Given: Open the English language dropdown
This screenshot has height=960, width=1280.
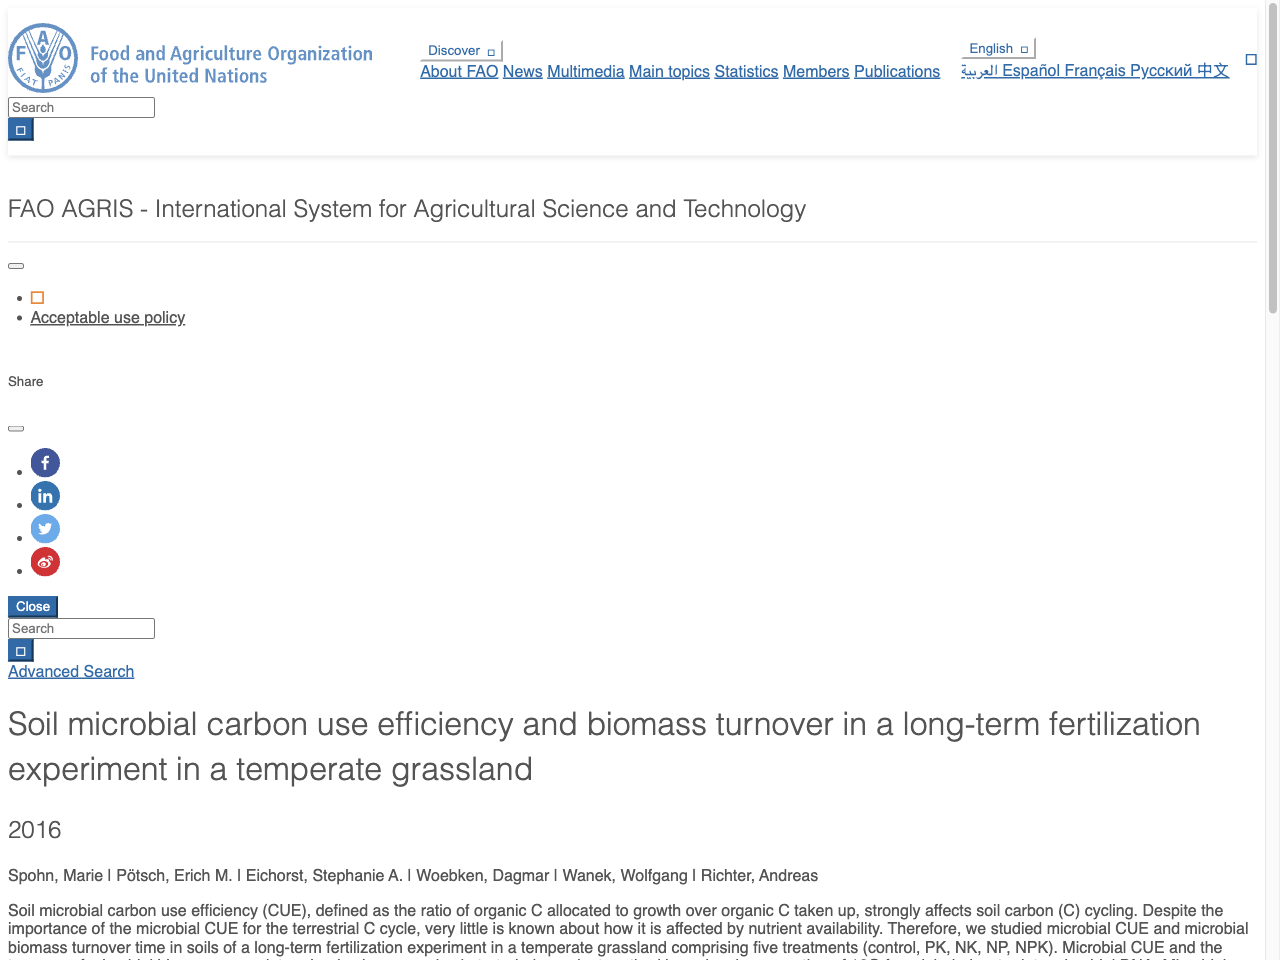Looking at the screenshot, I should pos(991,48).
